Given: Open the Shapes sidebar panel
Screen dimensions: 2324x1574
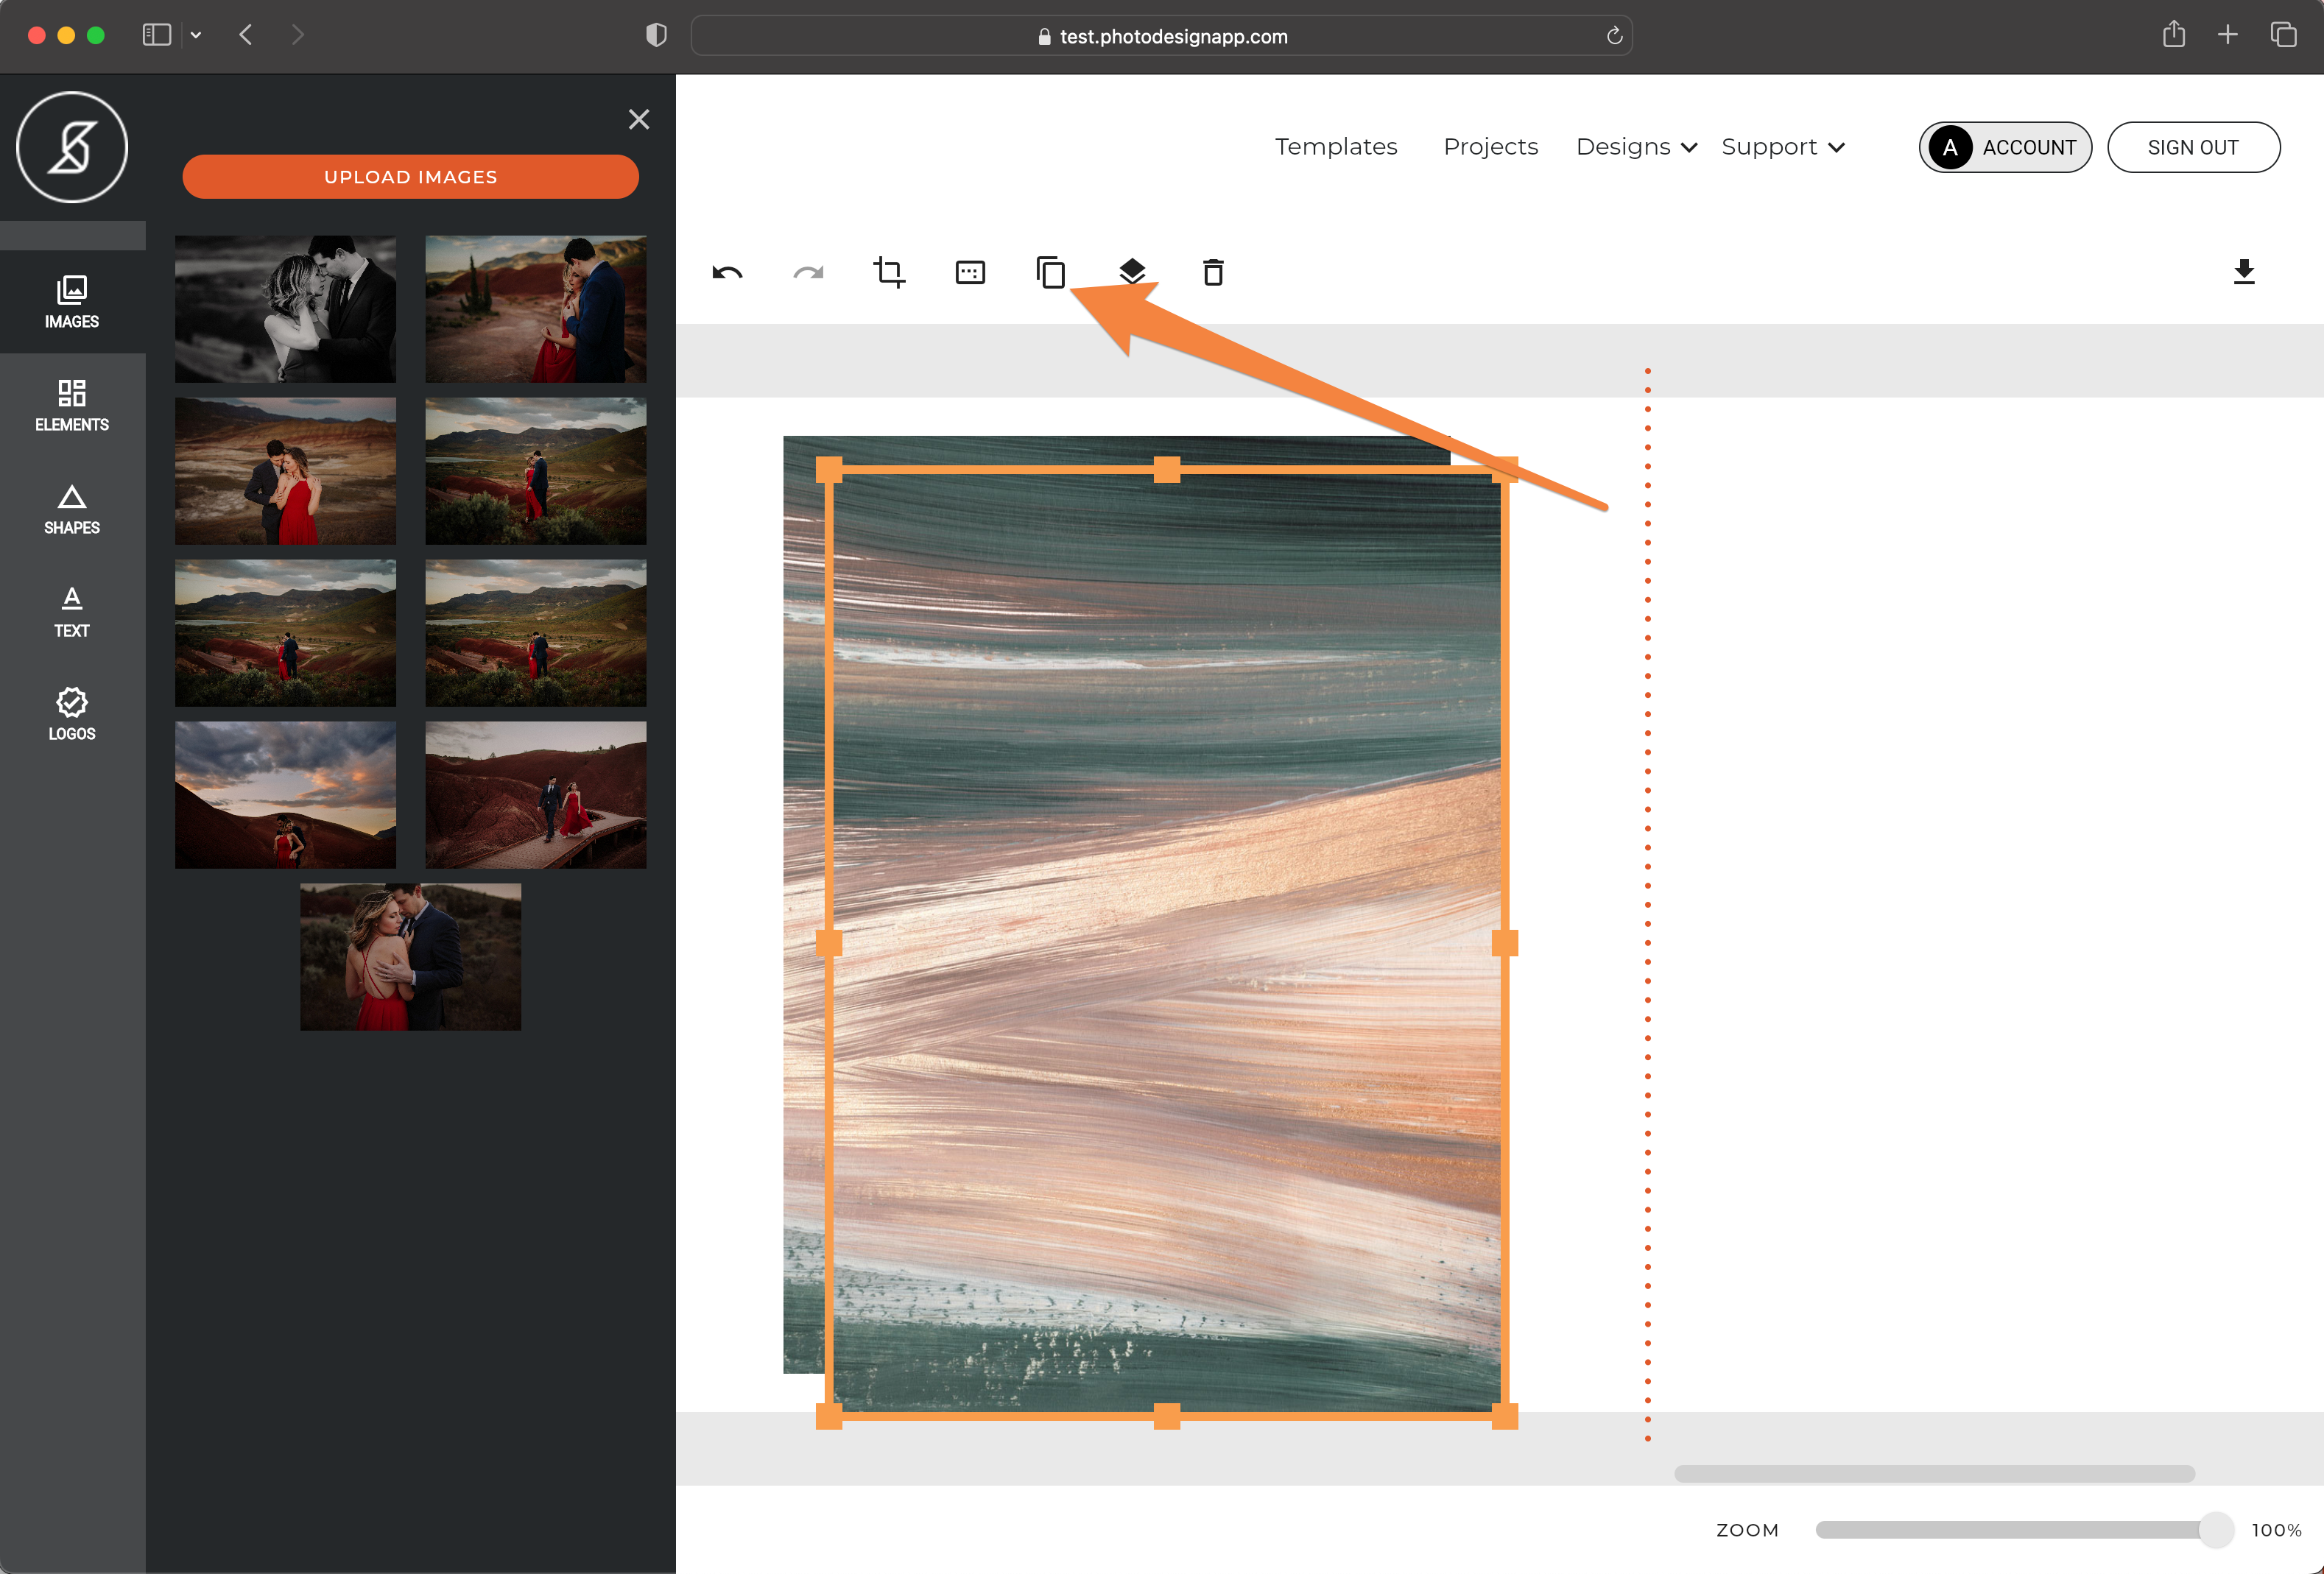Looking at the screenshot, I should click(x=72, y=508).
